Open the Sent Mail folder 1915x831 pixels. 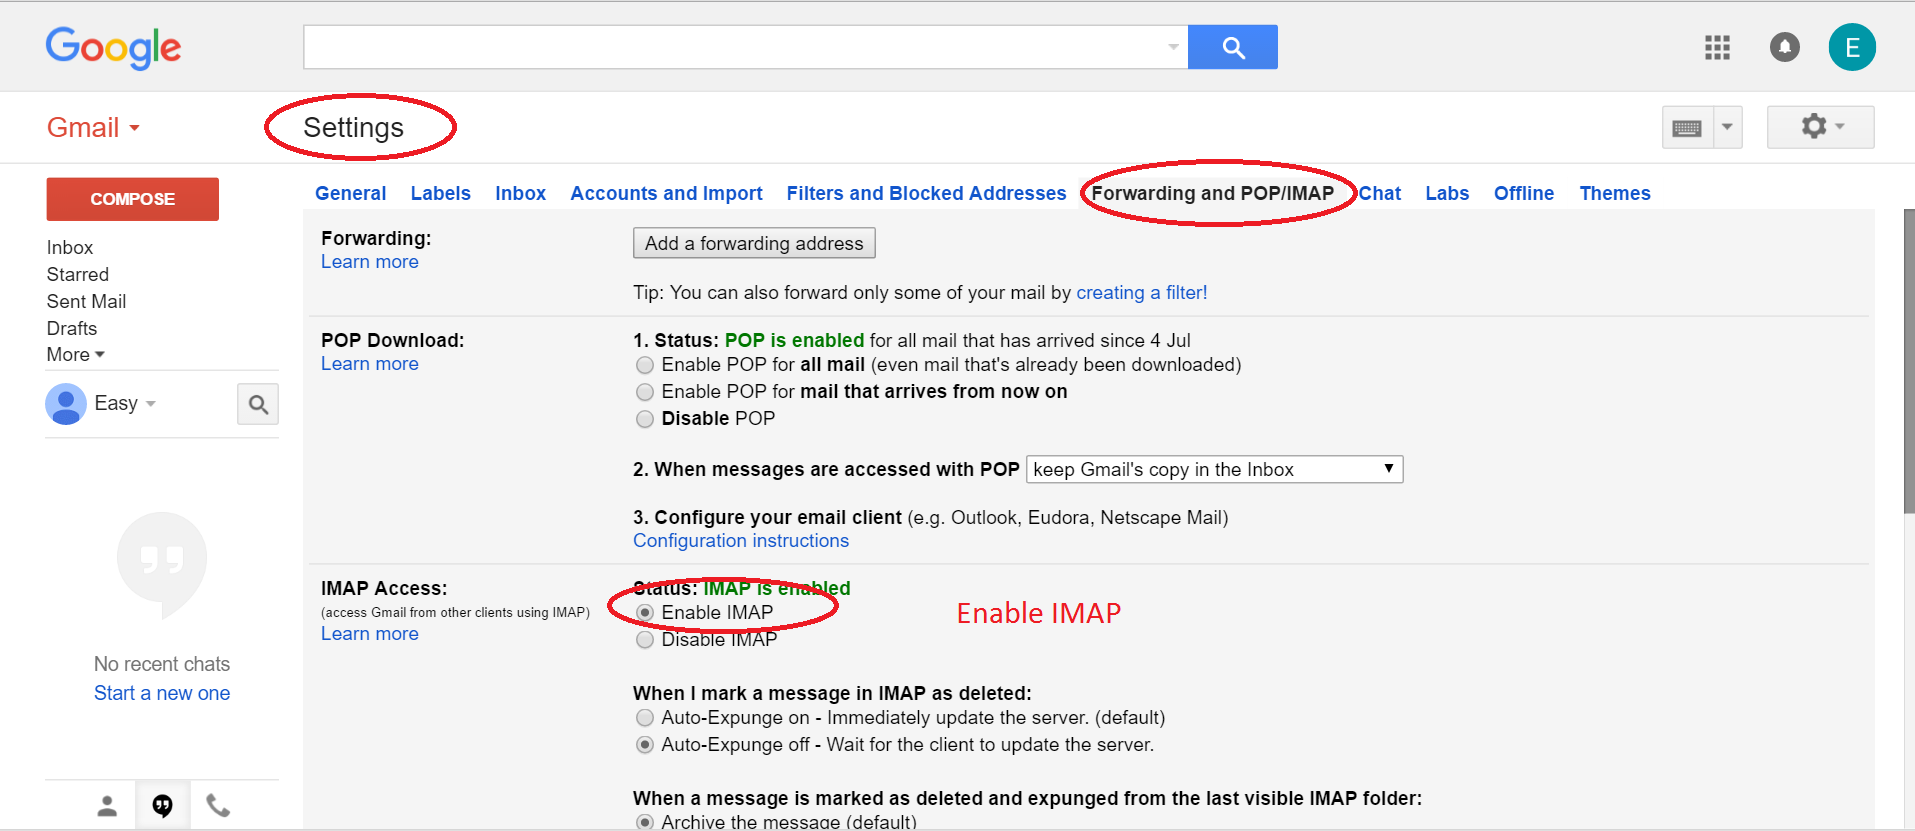point(86,302)
